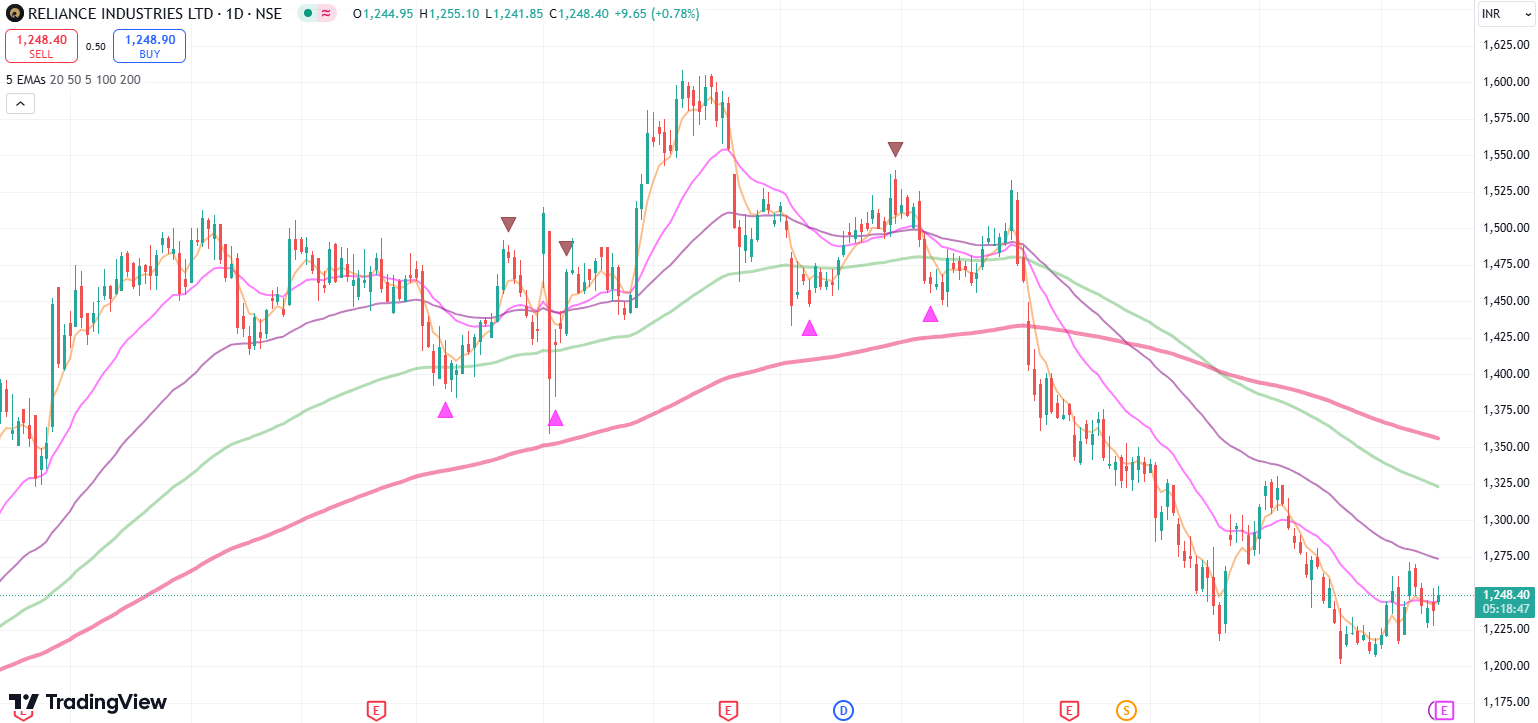Click the red SELL 1,248.40 button
Screen dimensions: 1538x723
click(x=41, y=46)
